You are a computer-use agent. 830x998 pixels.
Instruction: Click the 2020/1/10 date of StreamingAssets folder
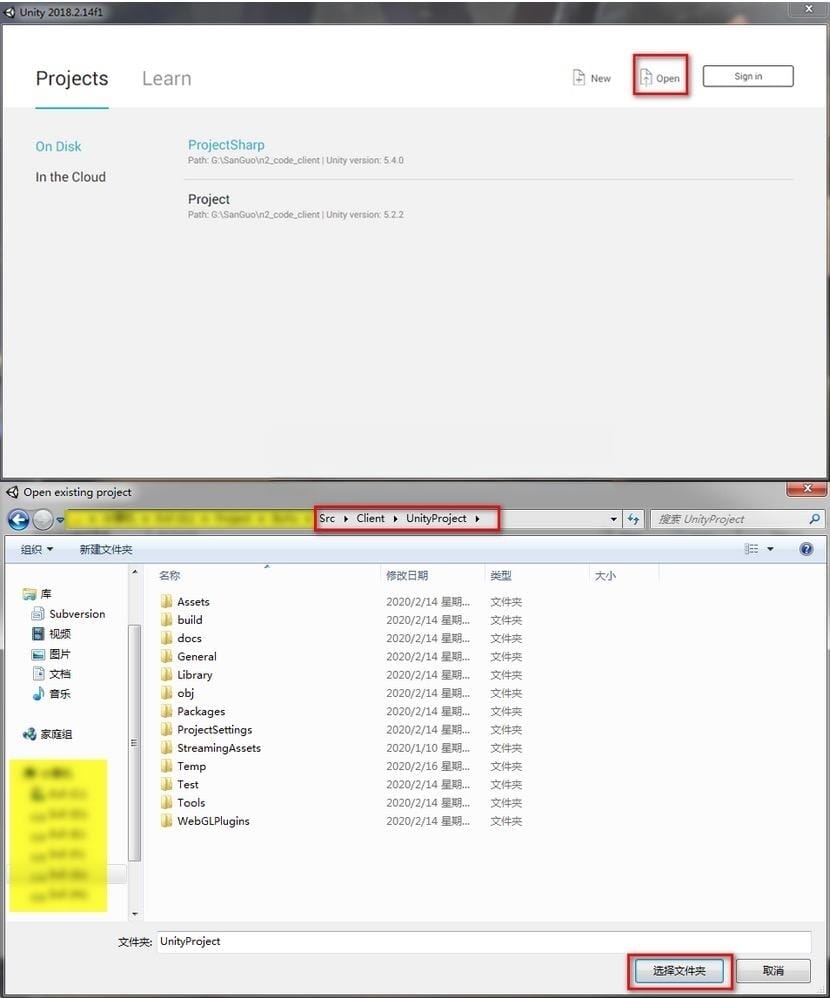coord(428,748)
